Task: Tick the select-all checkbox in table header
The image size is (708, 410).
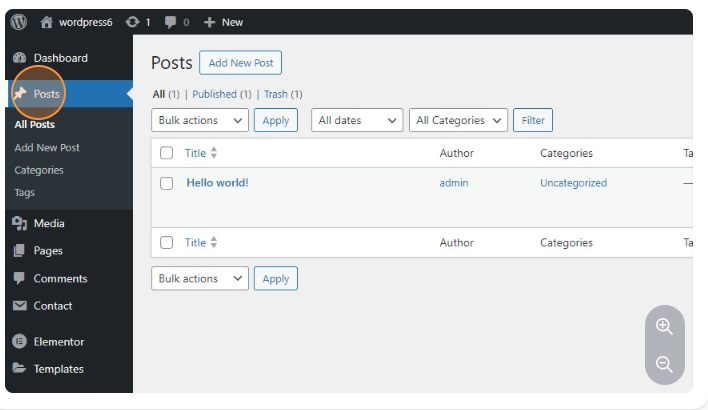Action: coord(167,153)
